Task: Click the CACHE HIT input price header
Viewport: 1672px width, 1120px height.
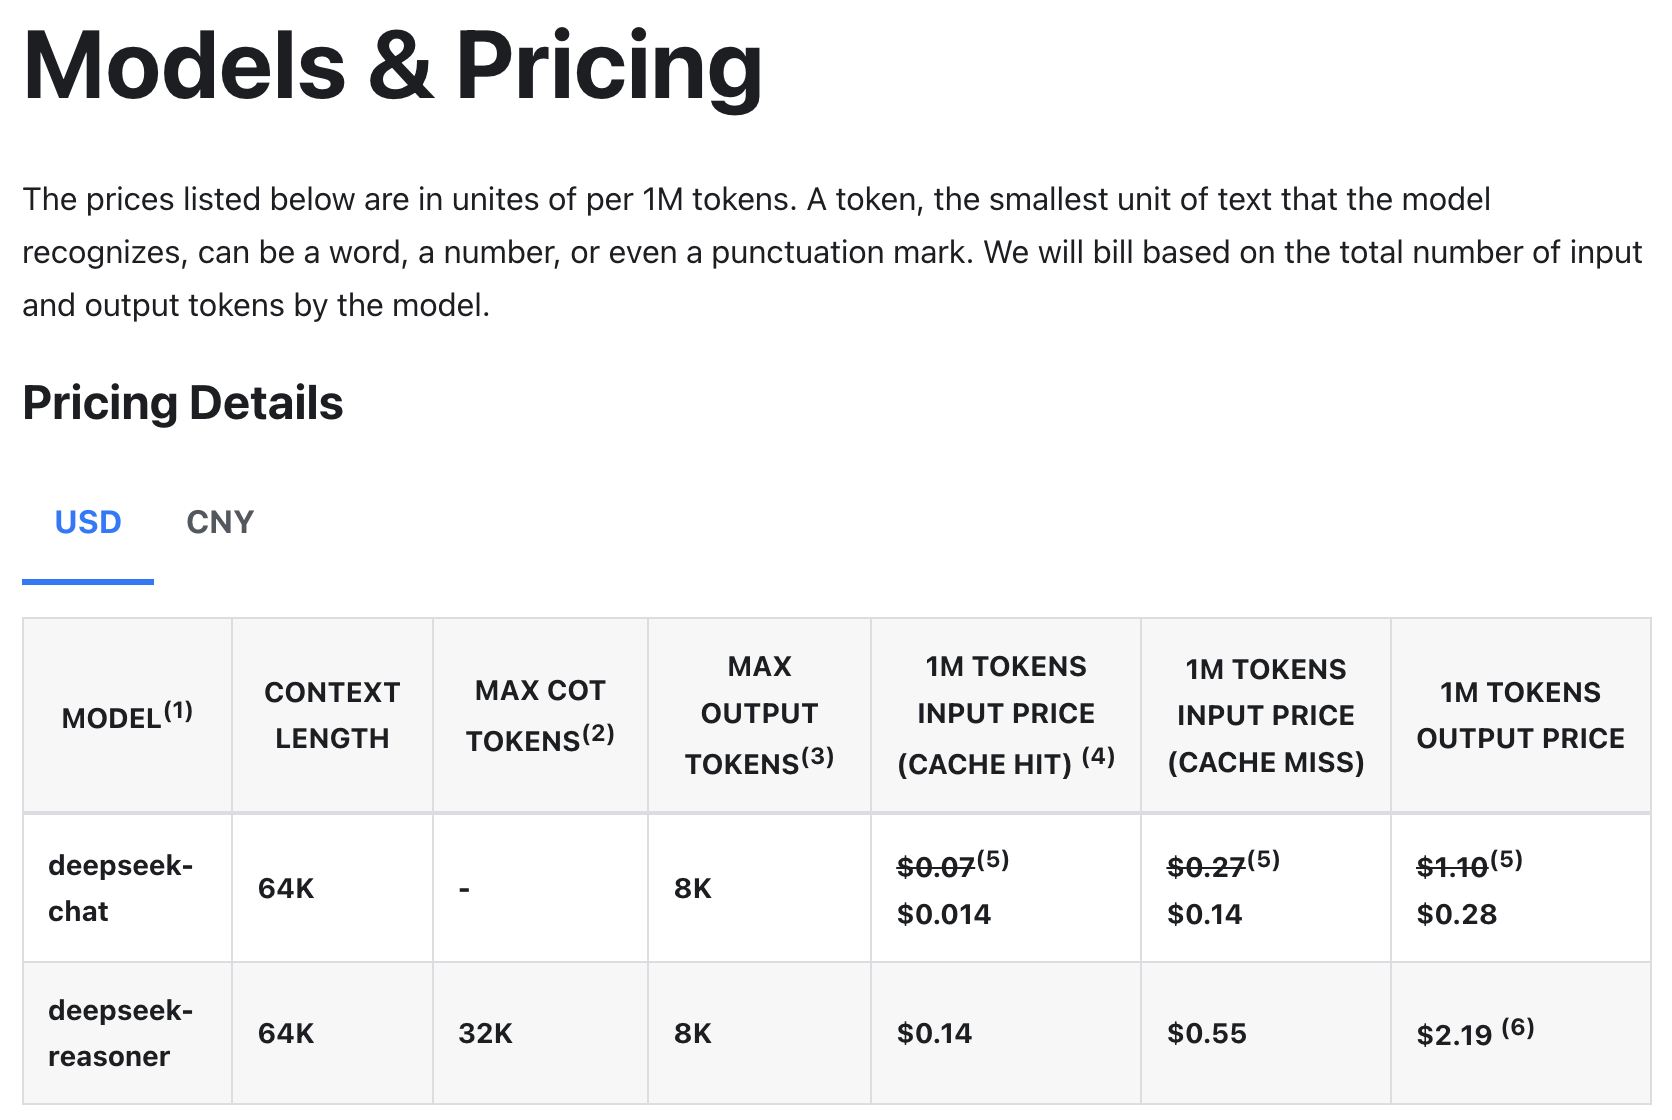Action: click(1006, 716)
